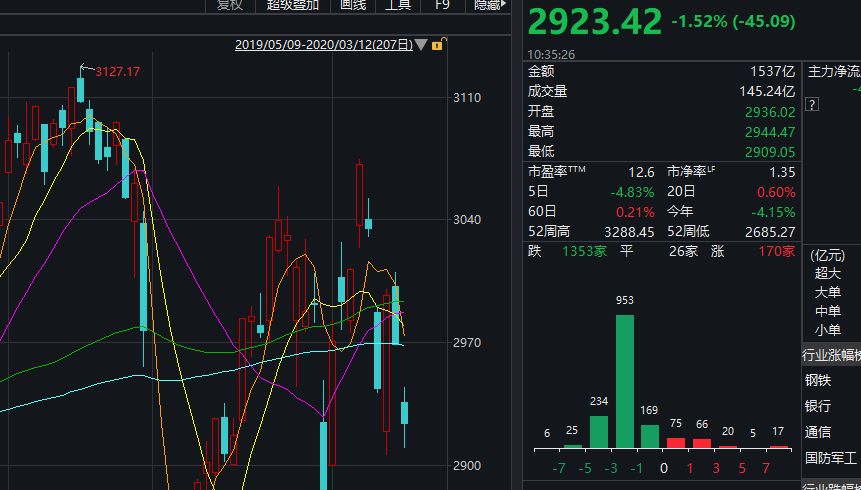Click the 2019/05/09-2020/03/12 date range link

324,44
